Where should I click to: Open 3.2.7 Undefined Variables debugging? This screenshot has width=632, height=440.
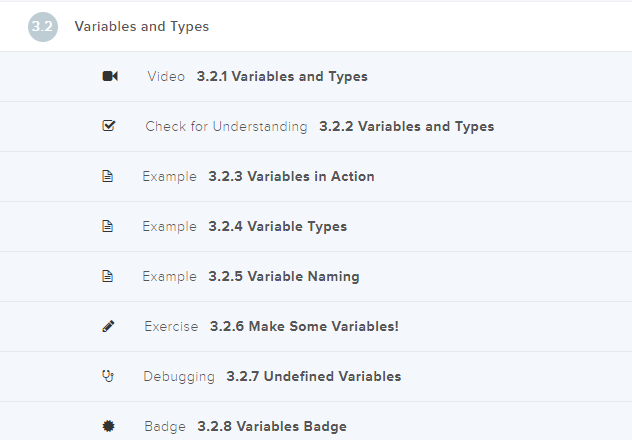(x=313, y=377)
